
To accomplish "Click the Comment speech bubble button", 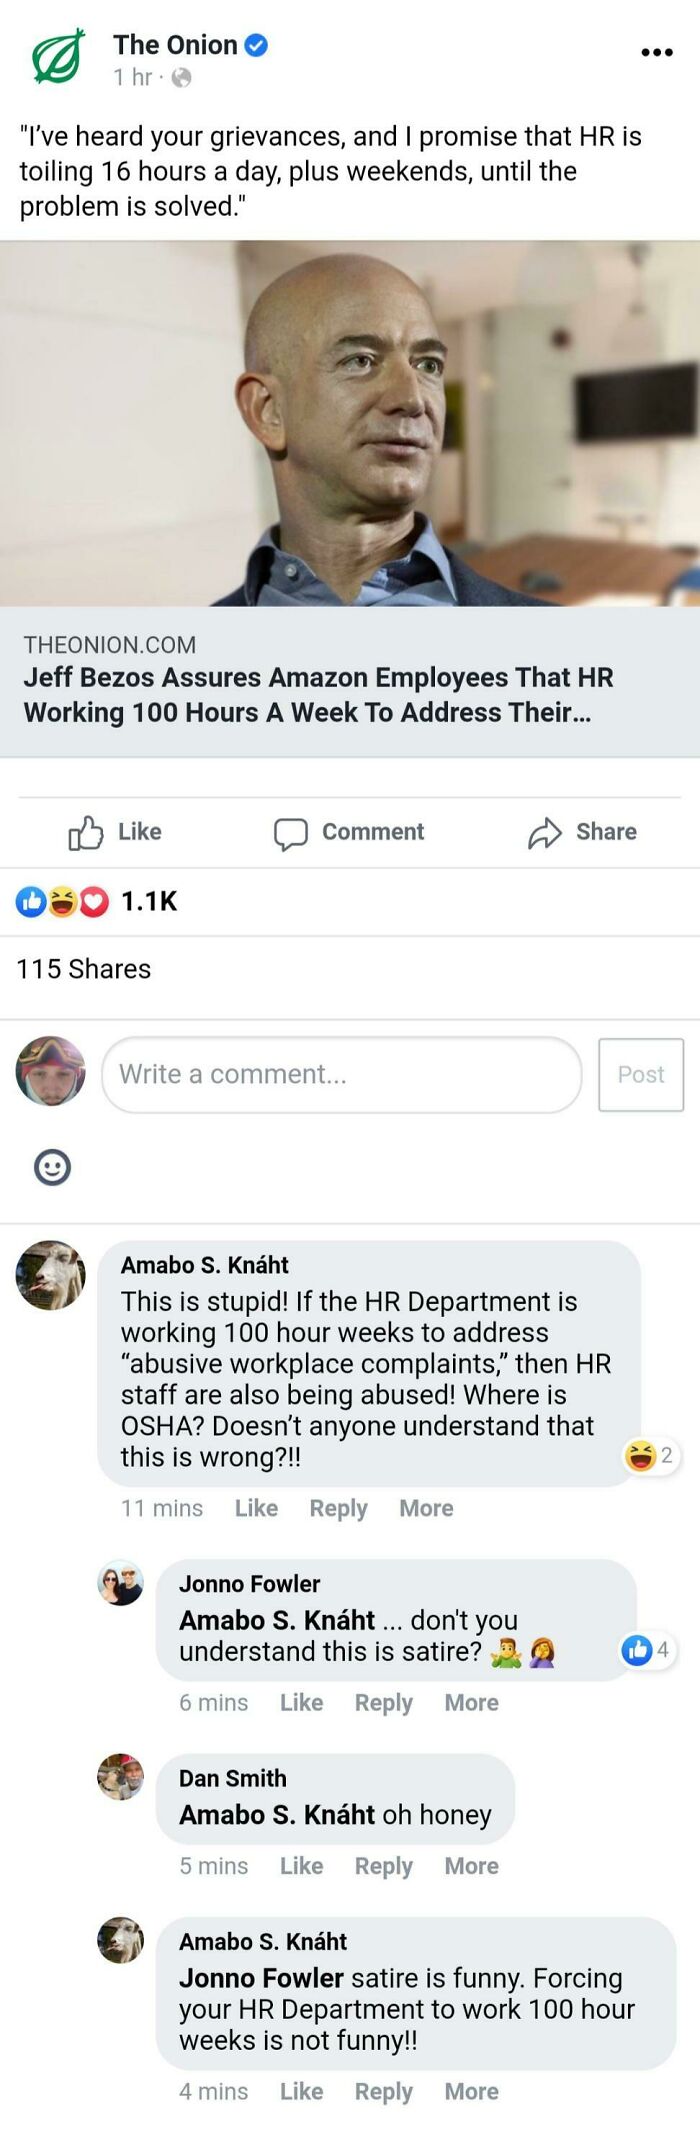I will coord(349,832).
